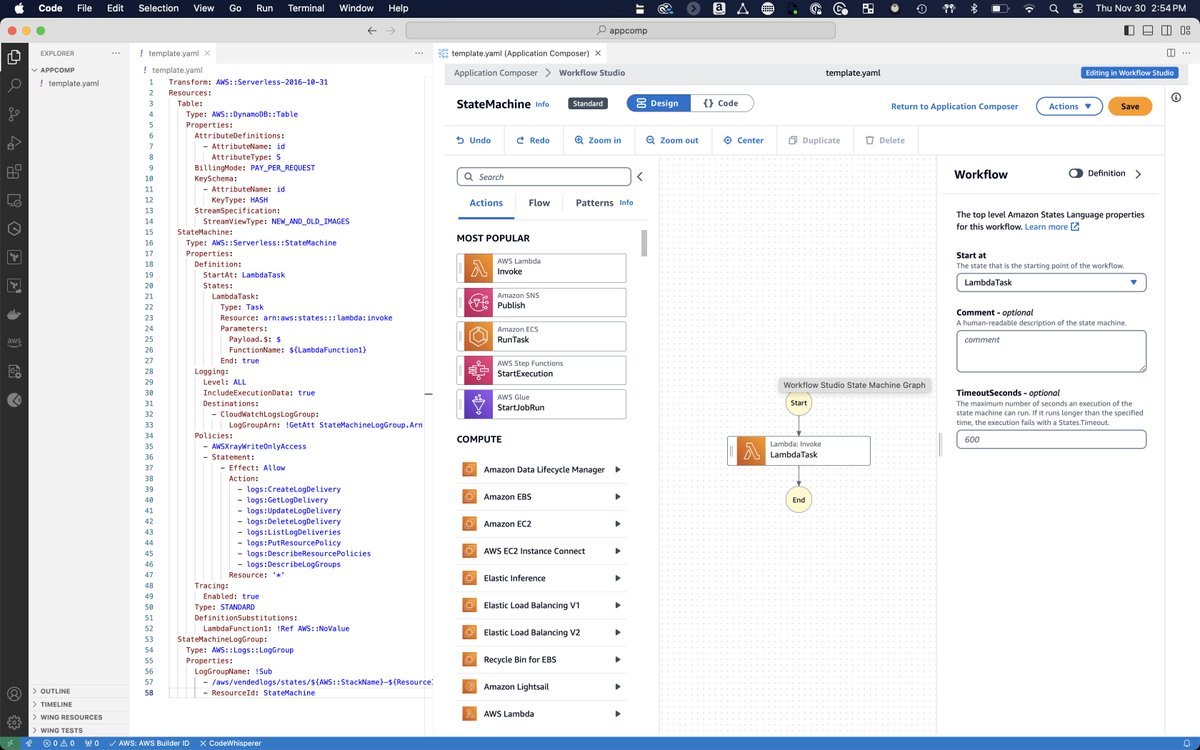Expand the OUTLINE section in Explorer
Viewport: 1200px width, 750px height.
(x=79, y=691)
